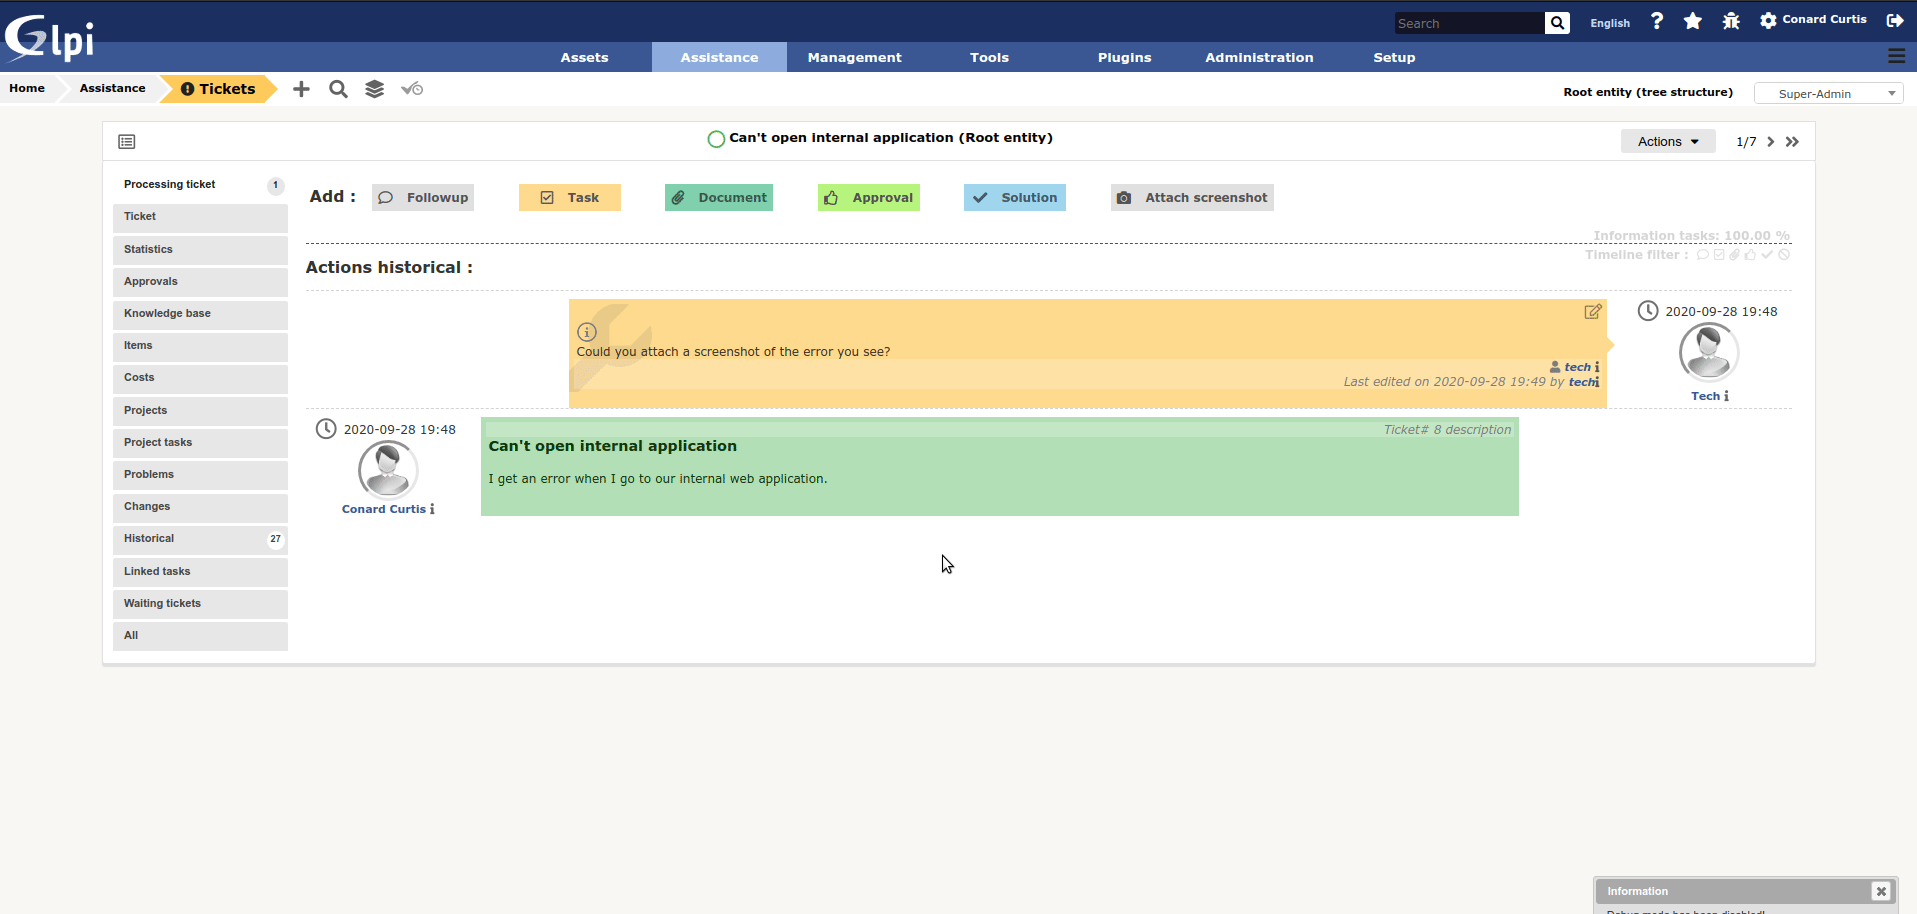Click the logout arrow icon
This screenshot has height=914, width=1917.
pos(1894,20)
